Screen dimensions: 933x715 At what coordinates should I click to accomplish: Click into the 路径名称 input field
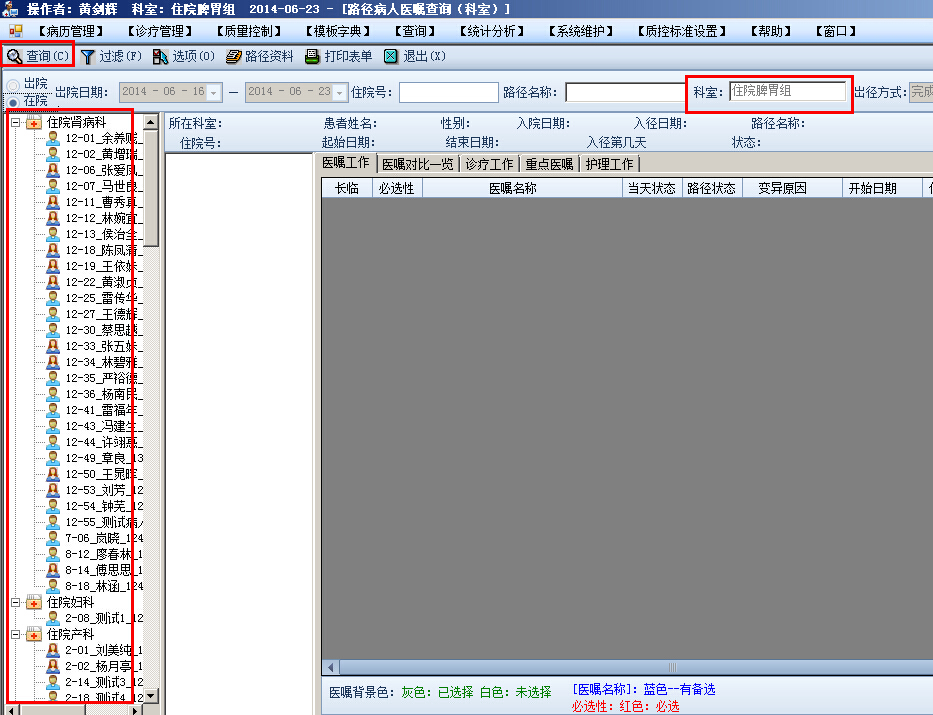pyautogui.click(x=625, y=92)
